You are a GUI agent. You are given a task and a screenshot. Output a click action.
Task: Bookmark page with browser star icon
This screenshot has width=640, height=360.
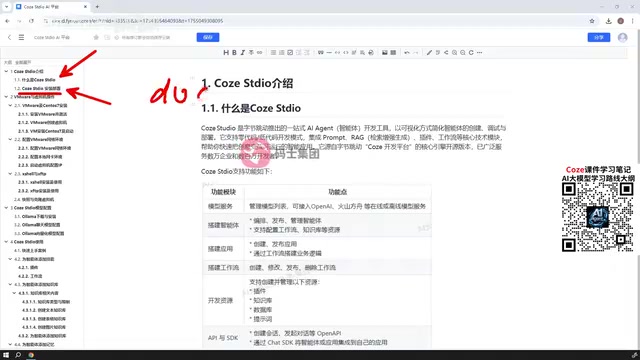[x=592, y=21]
